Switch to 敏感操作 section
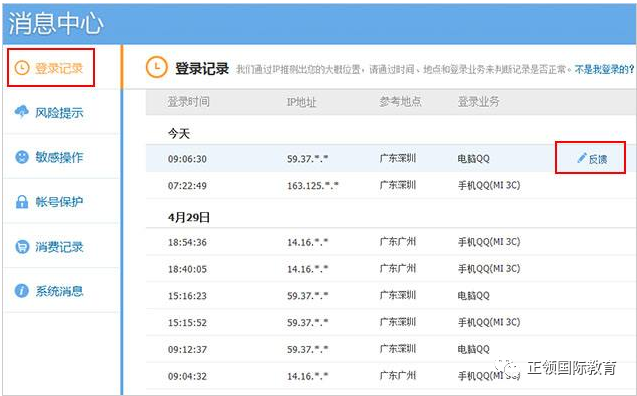The width and height of the screenshot is (637, 396). tap(59, 157)
